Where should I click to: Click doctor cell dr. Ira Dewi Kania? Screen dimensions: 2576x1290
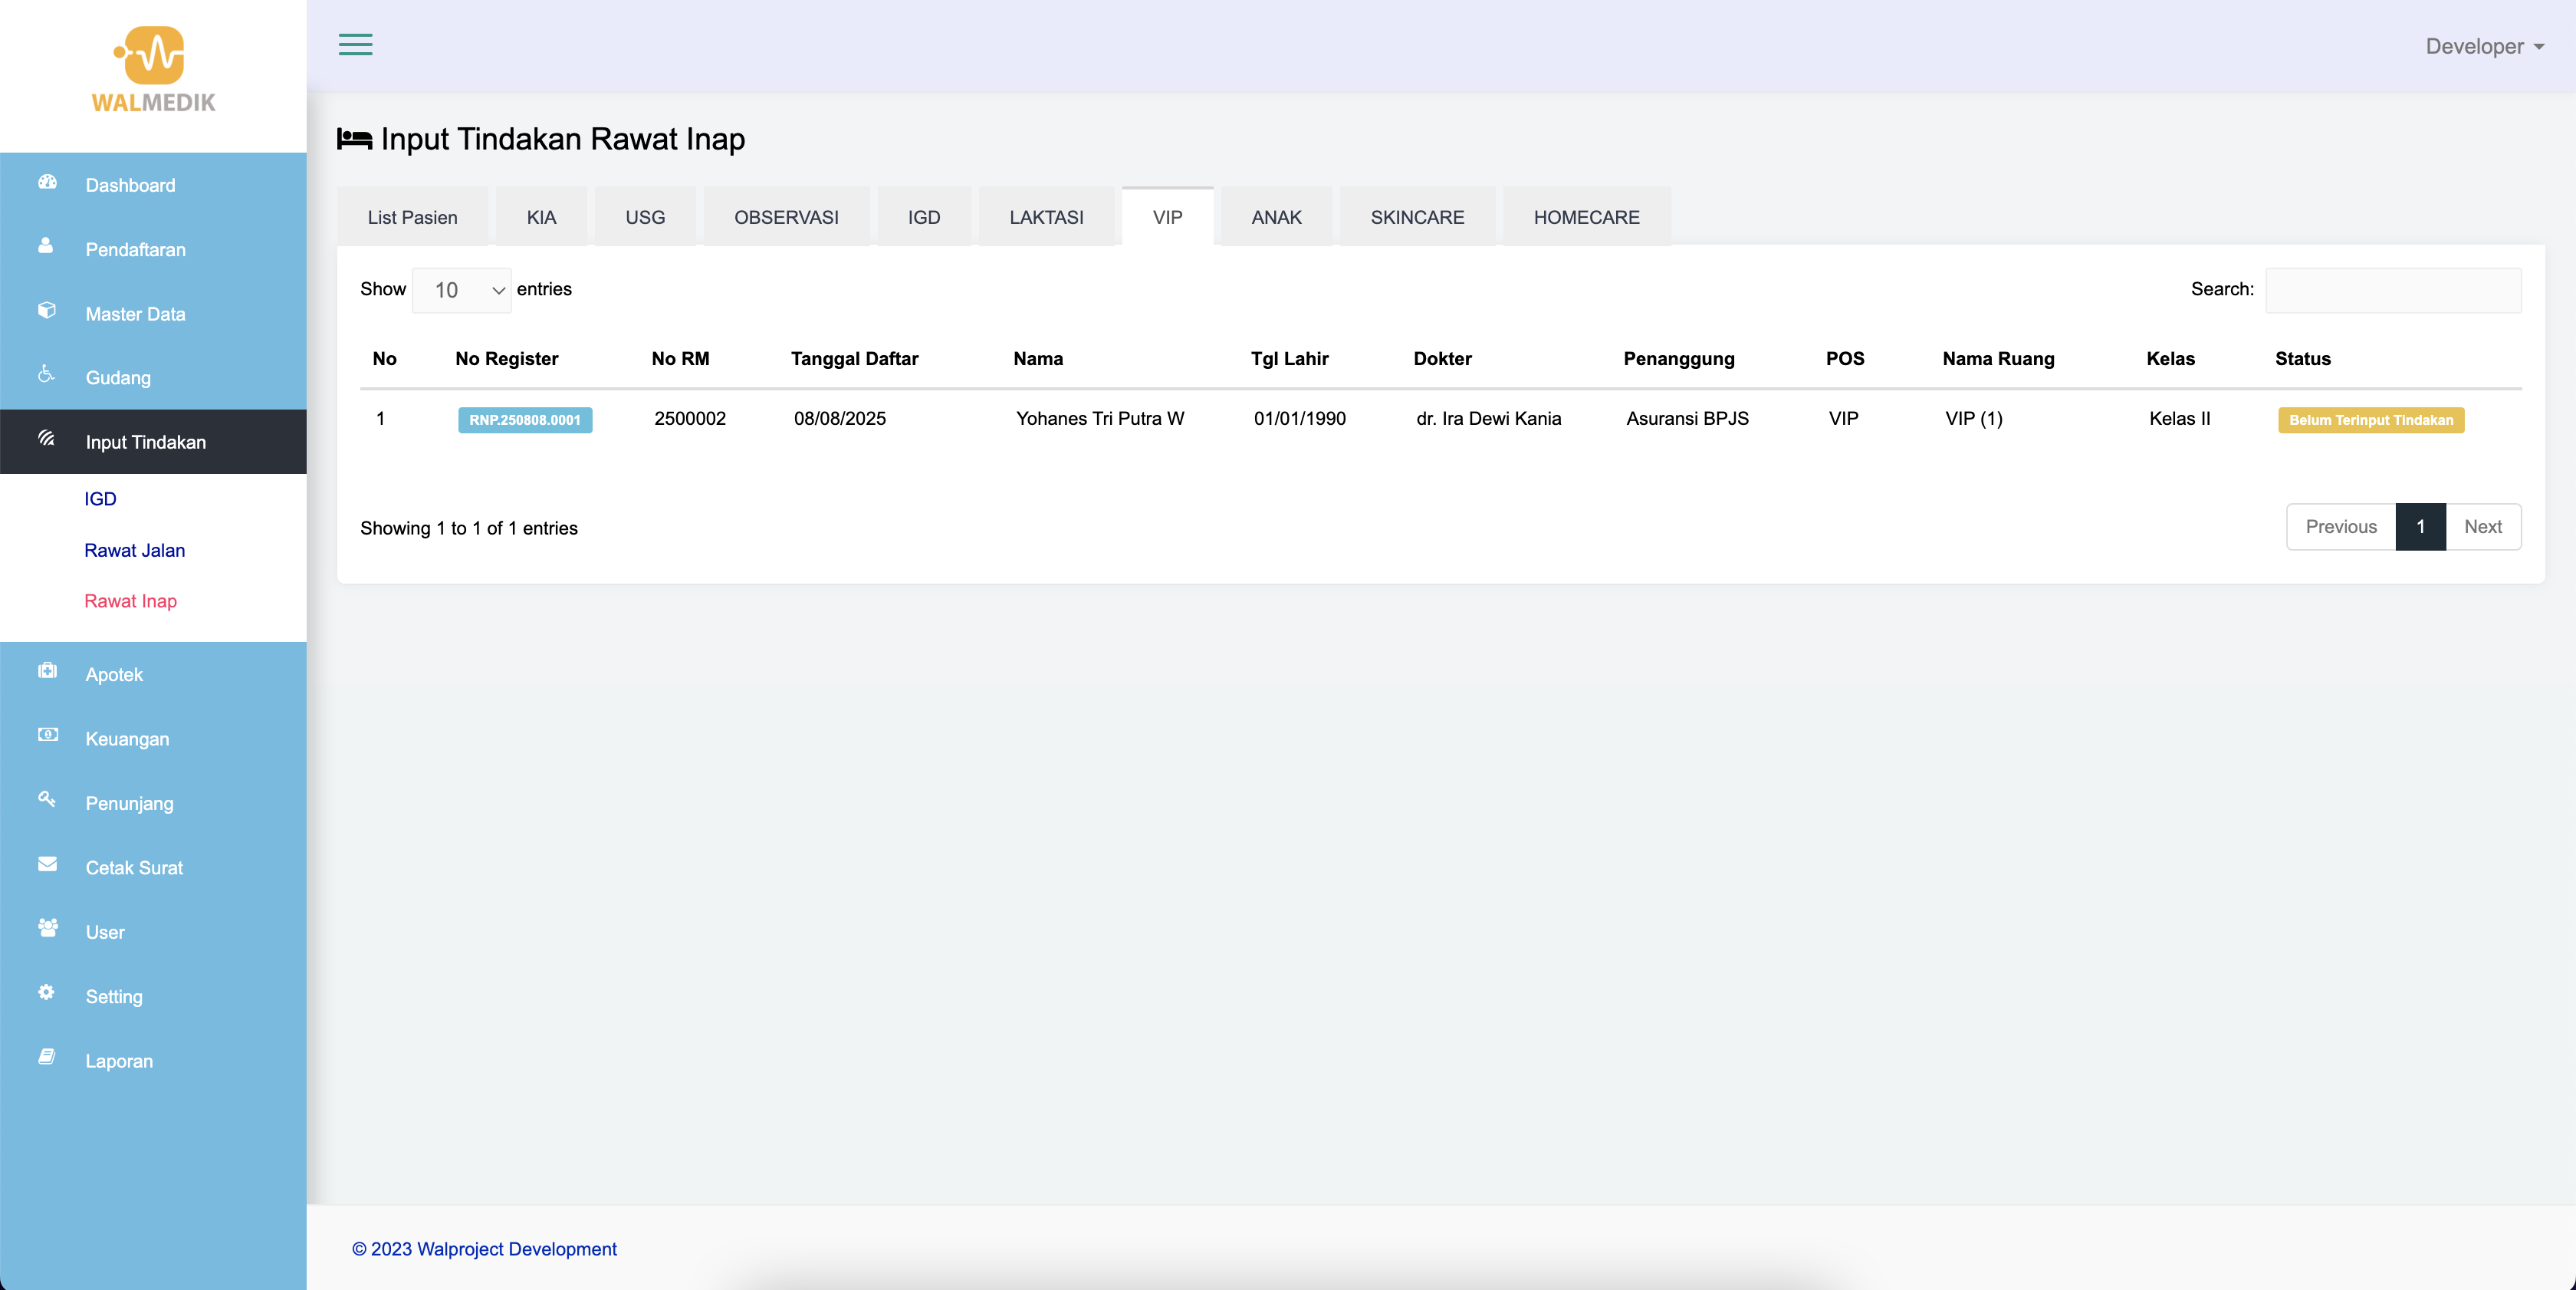(1488, 419)
